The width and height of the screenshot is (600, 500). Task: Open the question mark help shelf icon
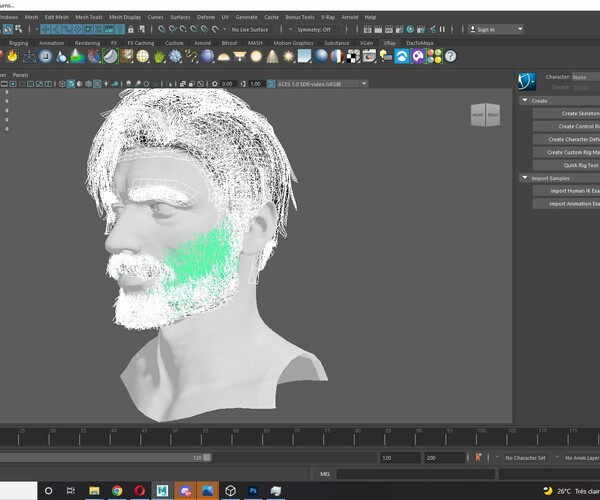click(450, 56)
